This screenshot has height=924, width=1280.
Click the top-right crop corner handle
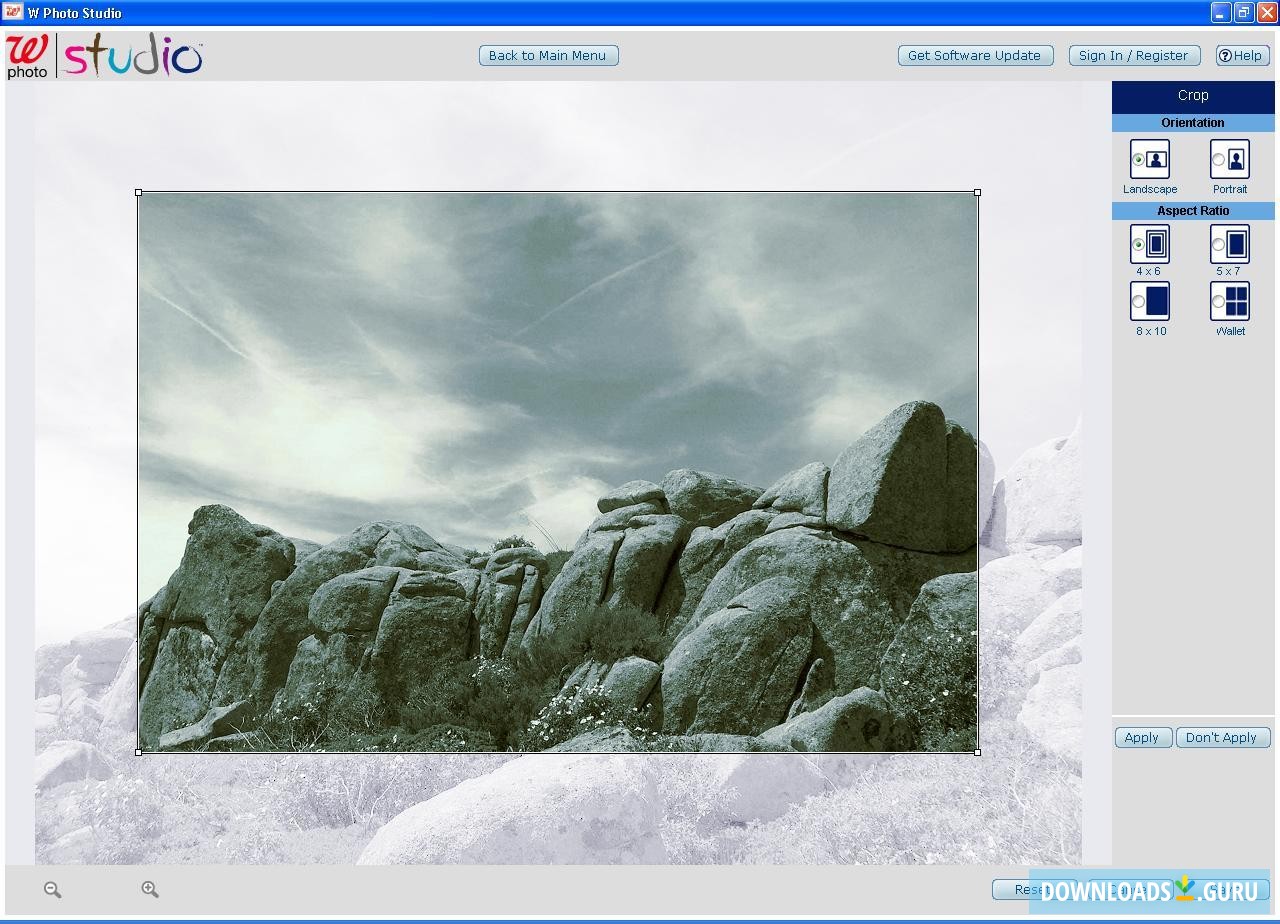pos(977,192)
